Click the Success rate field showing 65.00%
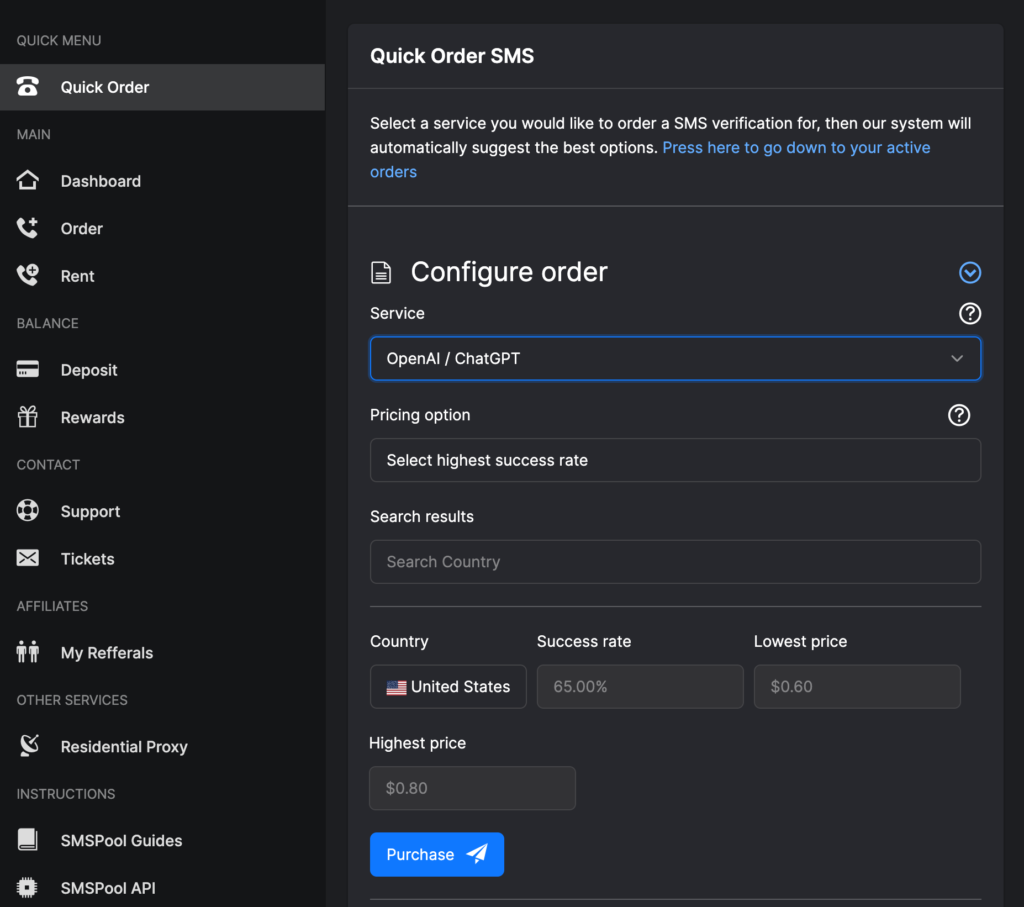The image size is (1024, 907). 640,687
